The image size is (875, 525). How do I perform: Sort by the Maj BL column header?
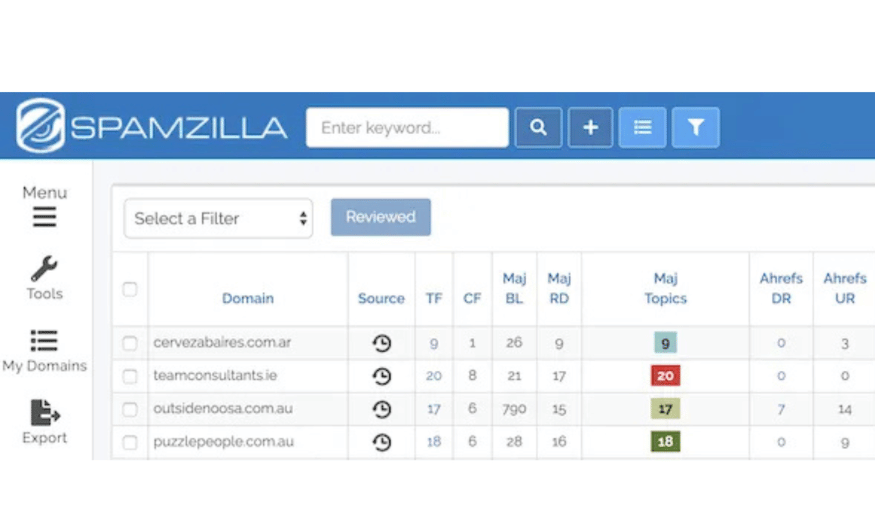pos(515,288)
